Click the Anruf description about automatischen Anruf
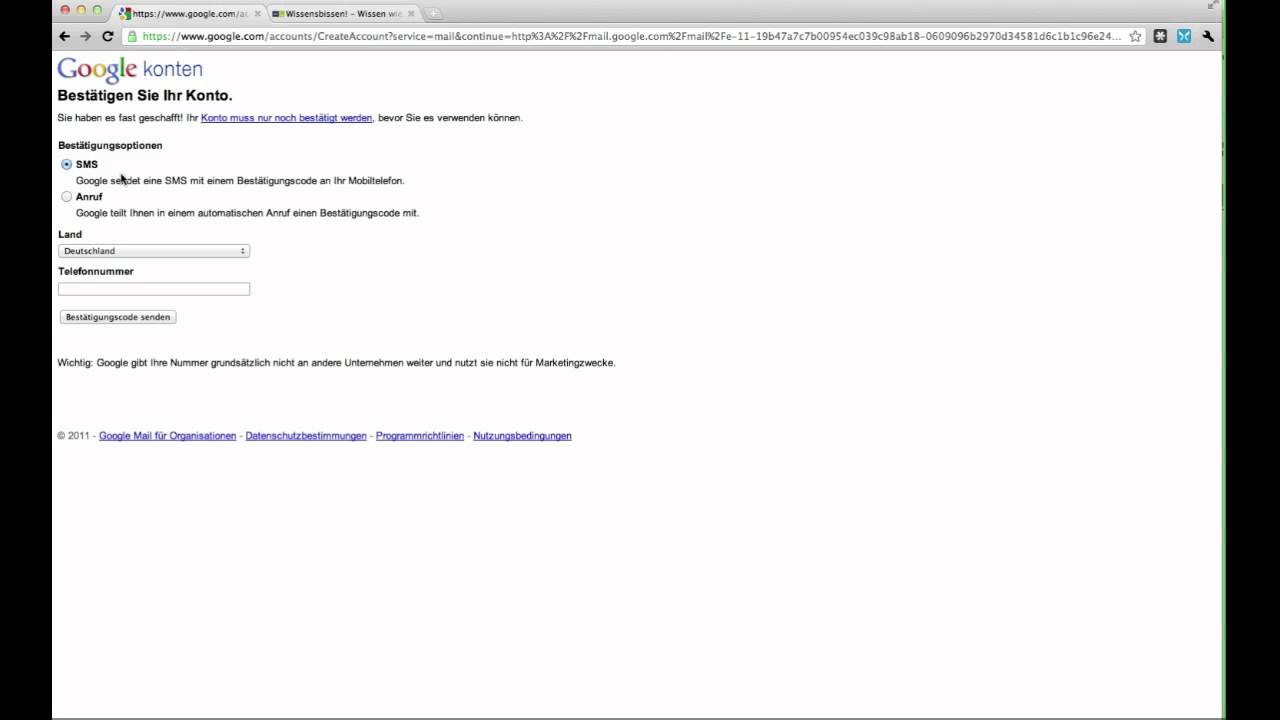1280x720 pixels. pyautogui.click(x=247, y=213)
